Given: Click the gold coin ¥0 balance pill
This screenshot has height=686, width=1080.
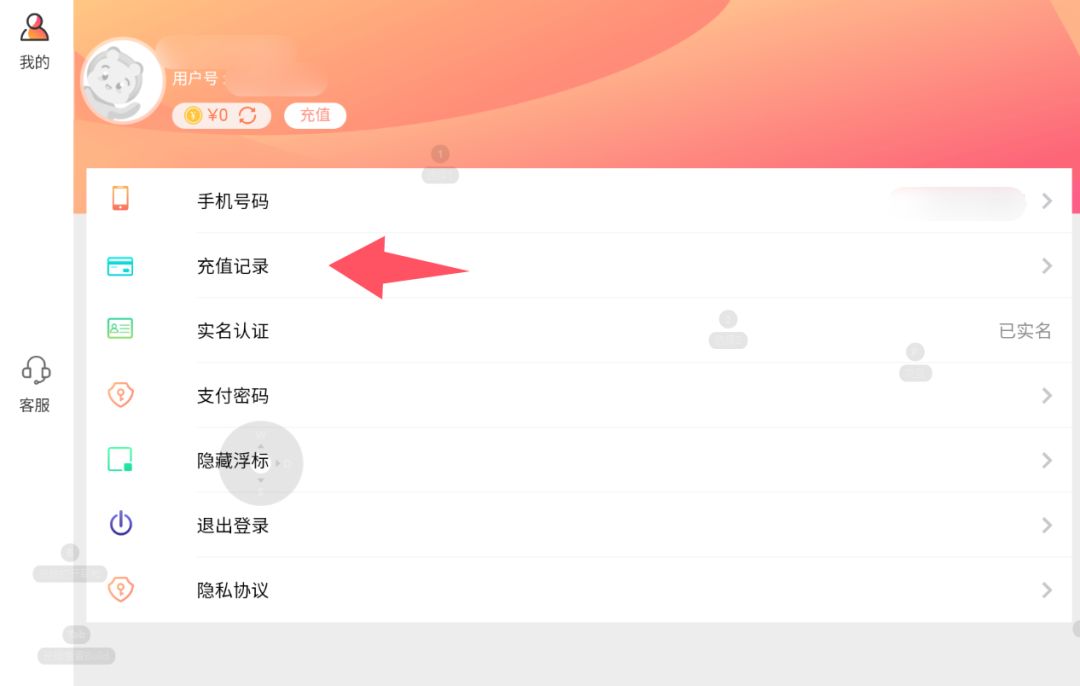Looking at the screenshot, I should [x=221, y=115].
